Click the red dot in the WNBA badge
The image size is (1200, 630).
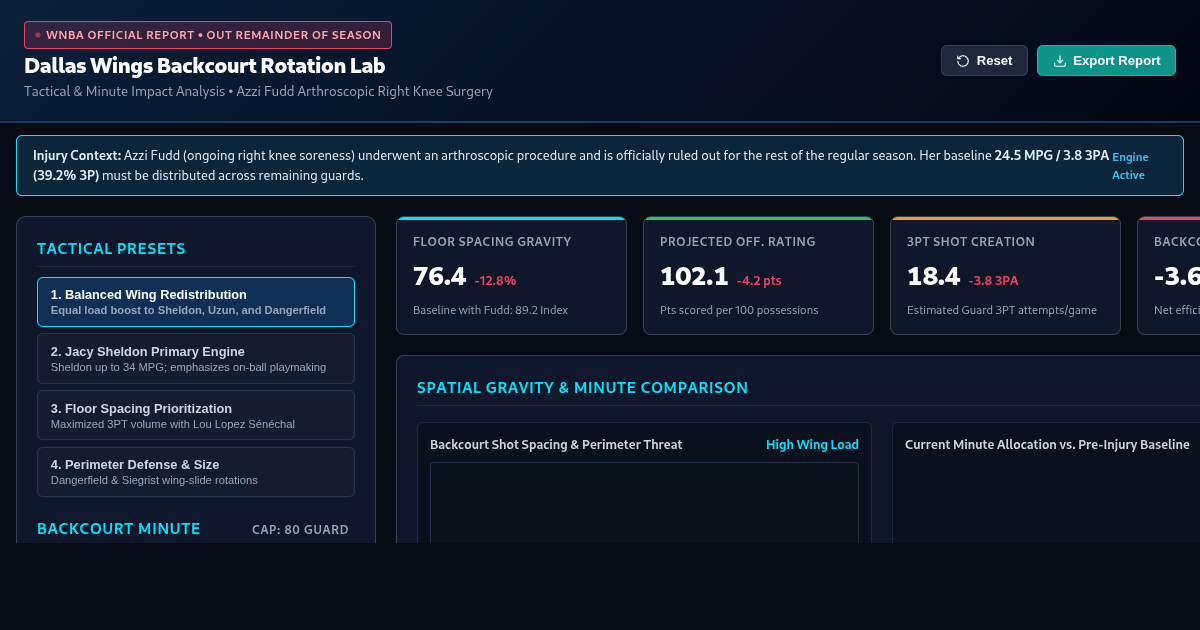click(38, 35)
